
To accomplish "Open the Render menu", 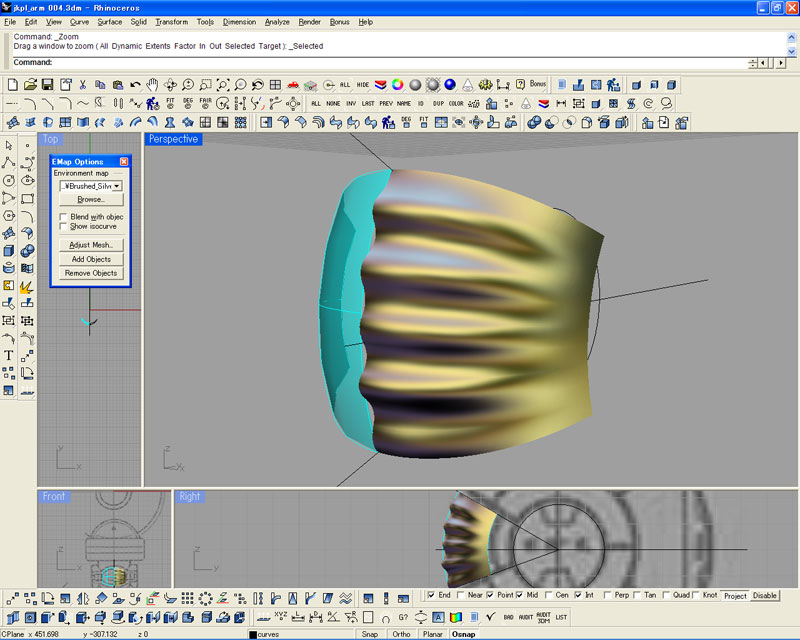I will [x=310, y=22].
